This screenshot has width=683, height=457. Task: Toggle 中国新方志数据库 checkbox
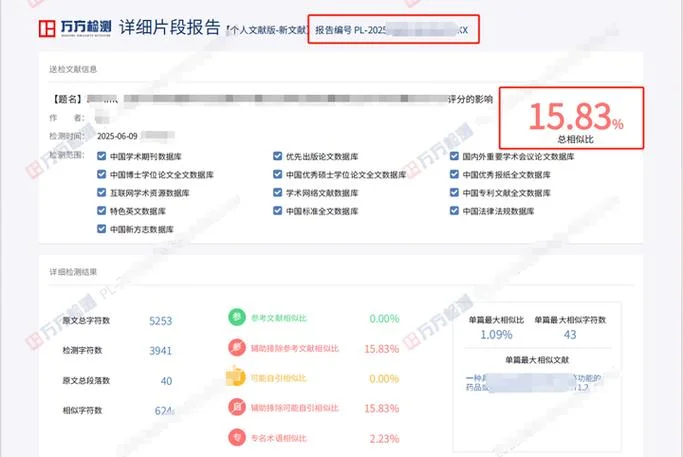coord(101,229)
